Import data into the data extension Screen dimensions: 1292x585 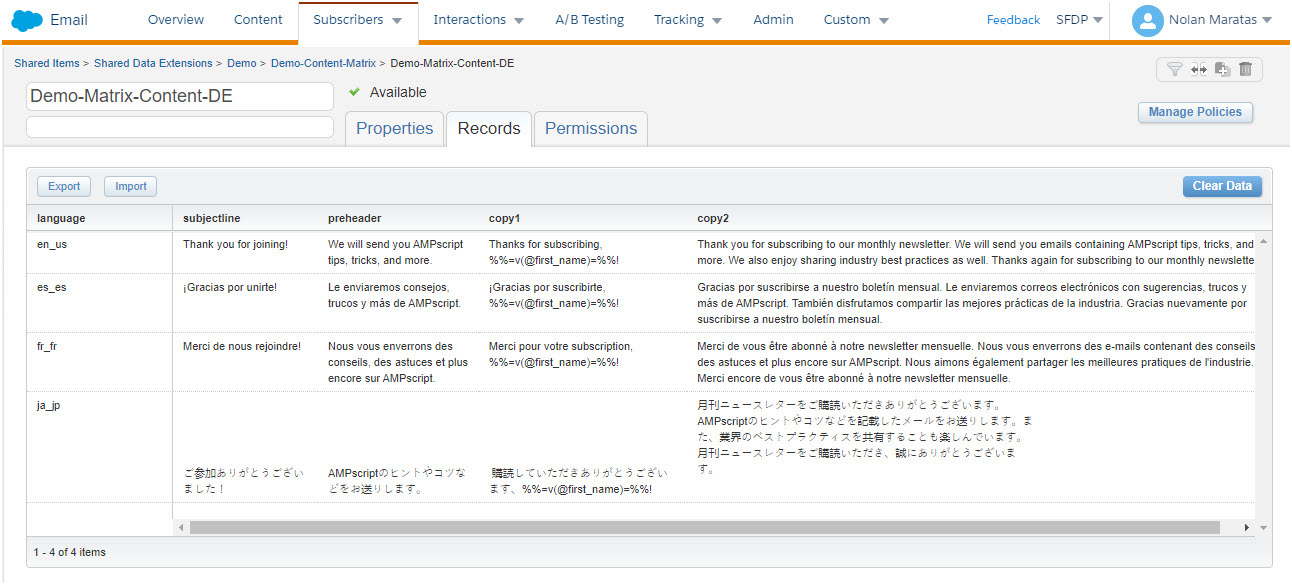click(x=130, y=186)
